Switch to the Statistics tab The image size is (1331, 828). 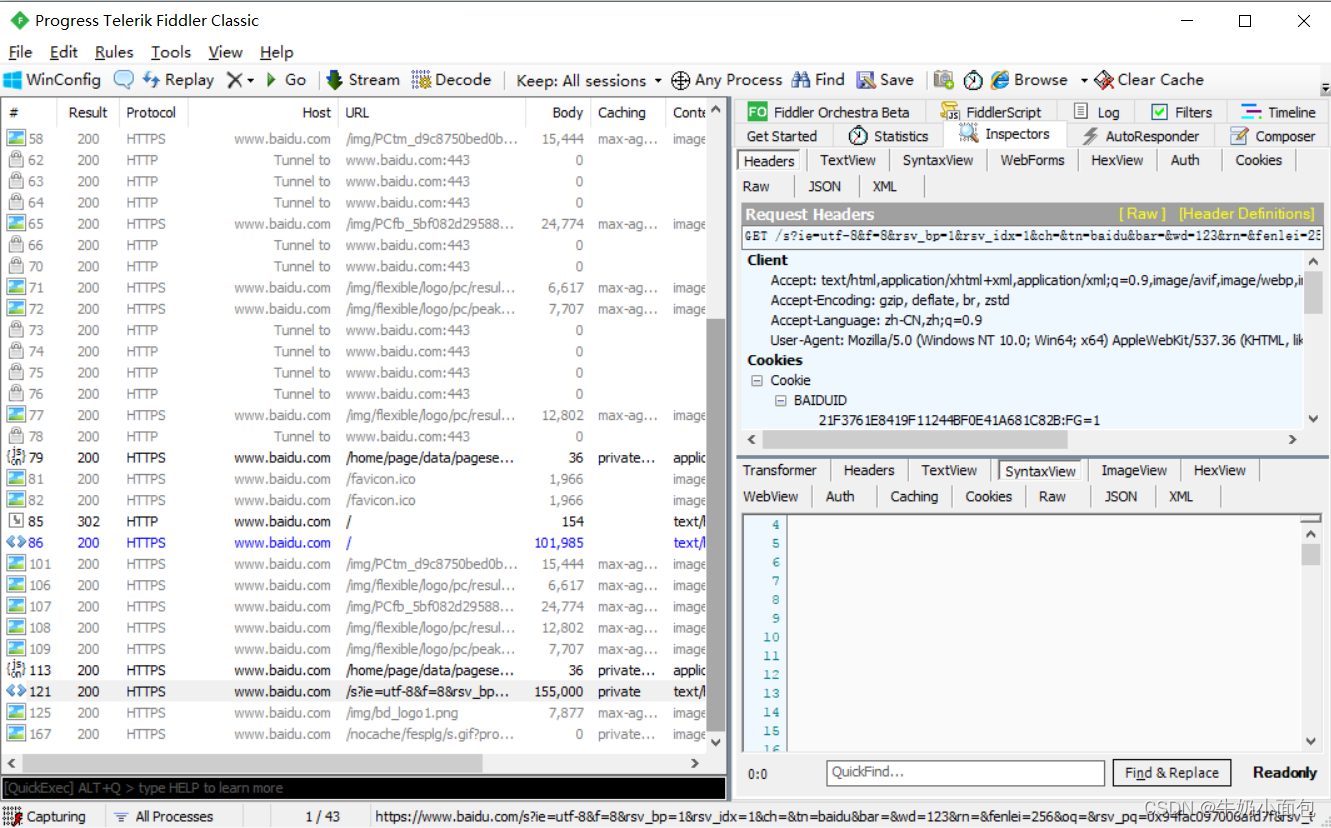tap(888, 135)
